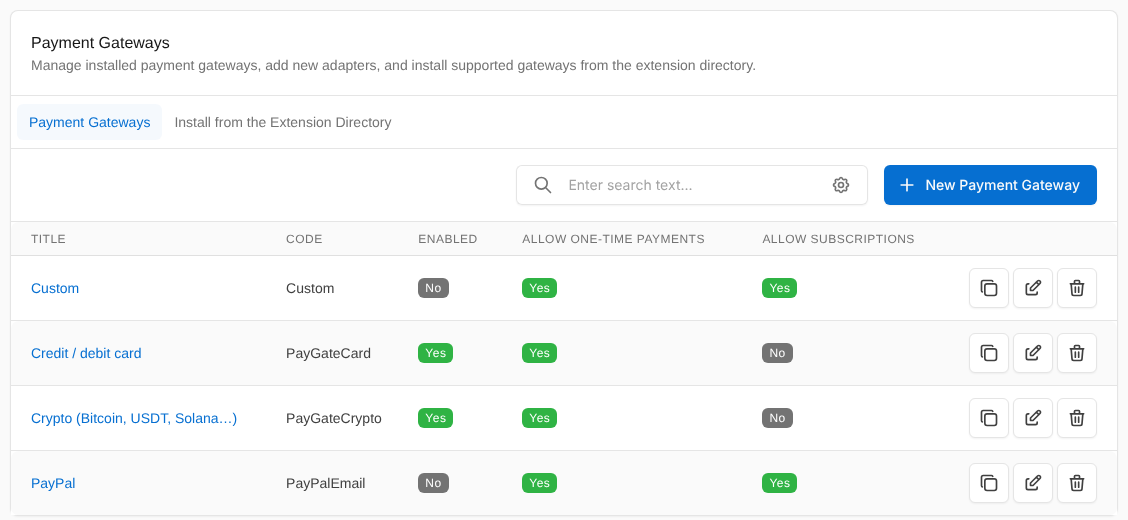Click the Payment Gateways page heading
The image size is (1128, 520).
coord(101,42)
